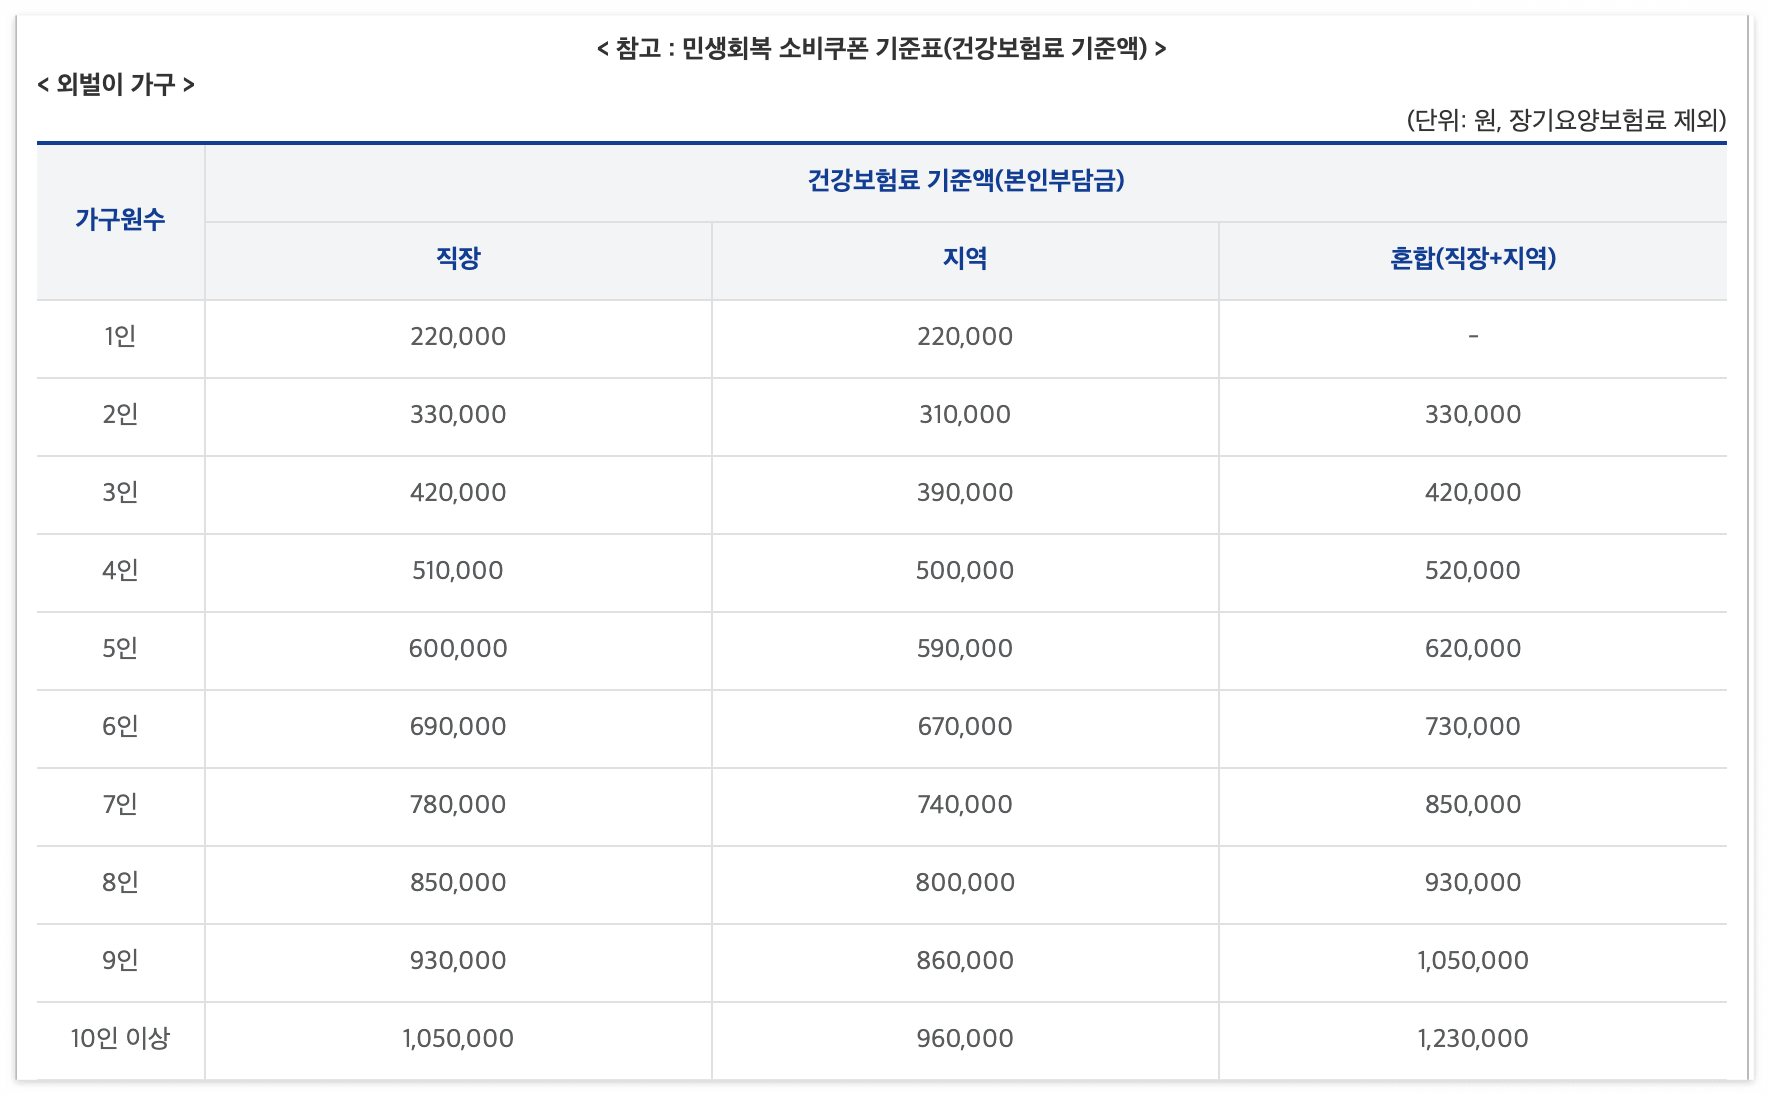
Task: Select the '가구원수' column header
Action: click(x=120, y=222)
